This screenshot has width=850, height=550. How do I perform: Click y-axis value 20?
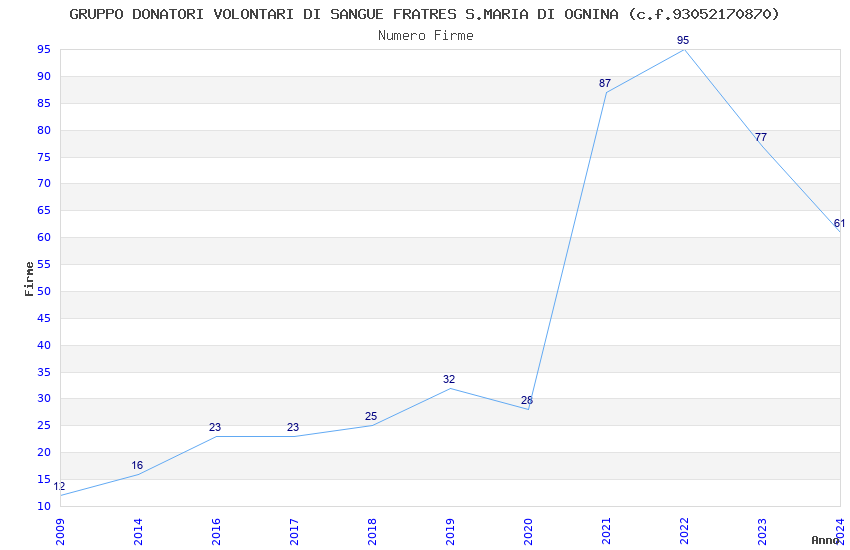(x=44, y=452)
